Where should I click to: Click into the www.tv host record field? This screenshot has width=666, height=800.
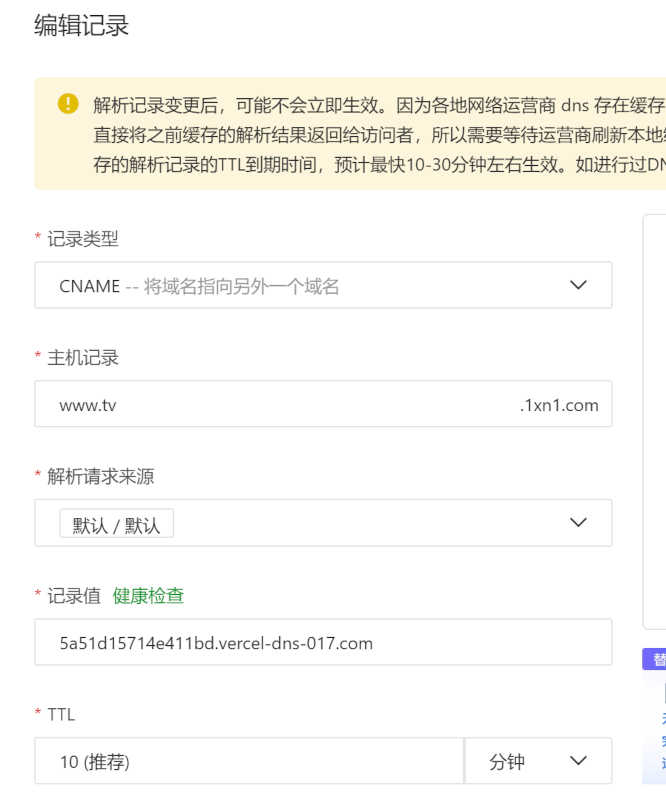tap(270, 405)
